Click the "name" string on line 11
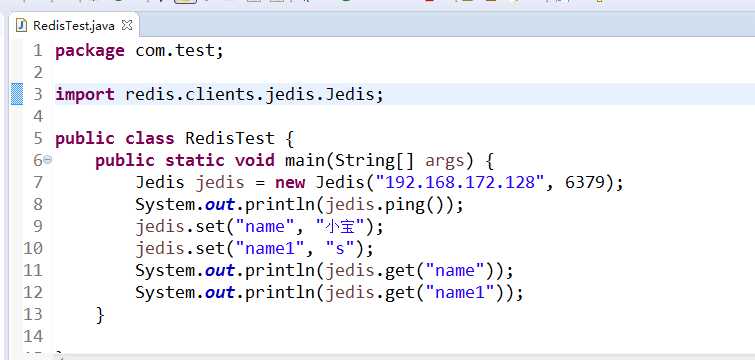755x360 pixels. (x=454, y=271)
